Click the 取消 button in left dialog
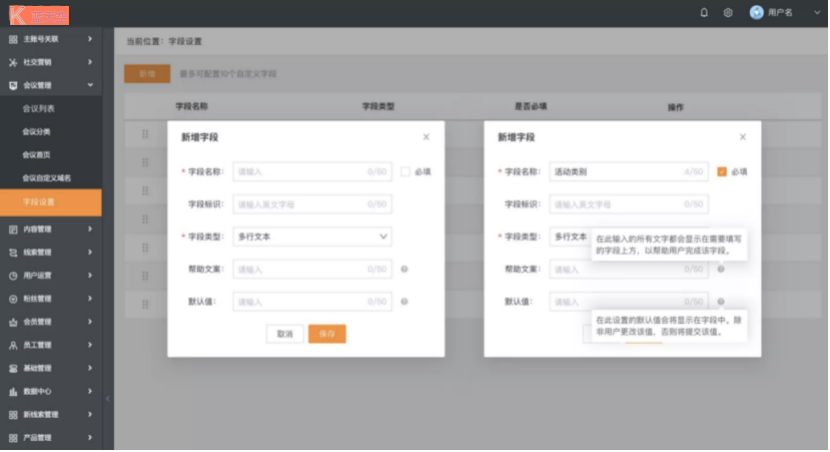The width and height of the screenshot is (830, 452). (285, 334)
